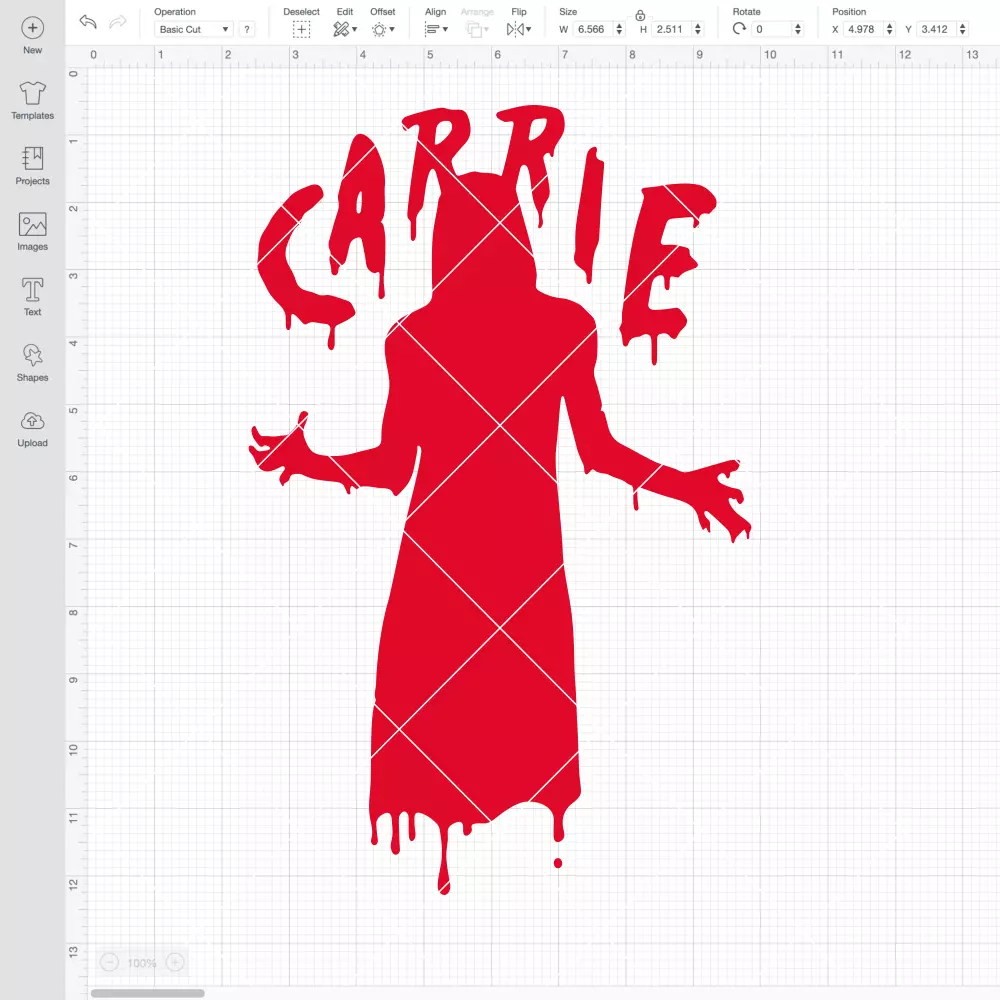Open the Shapes panel

click(33, 355)
